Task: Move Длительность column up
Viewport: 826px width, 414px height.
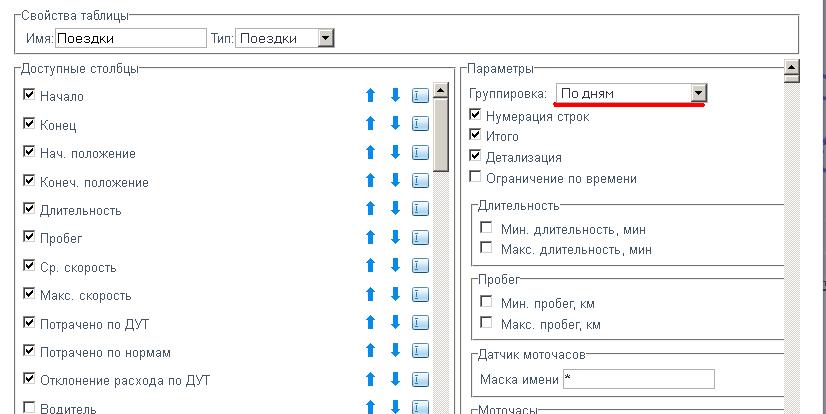Action: click(370, 209)
